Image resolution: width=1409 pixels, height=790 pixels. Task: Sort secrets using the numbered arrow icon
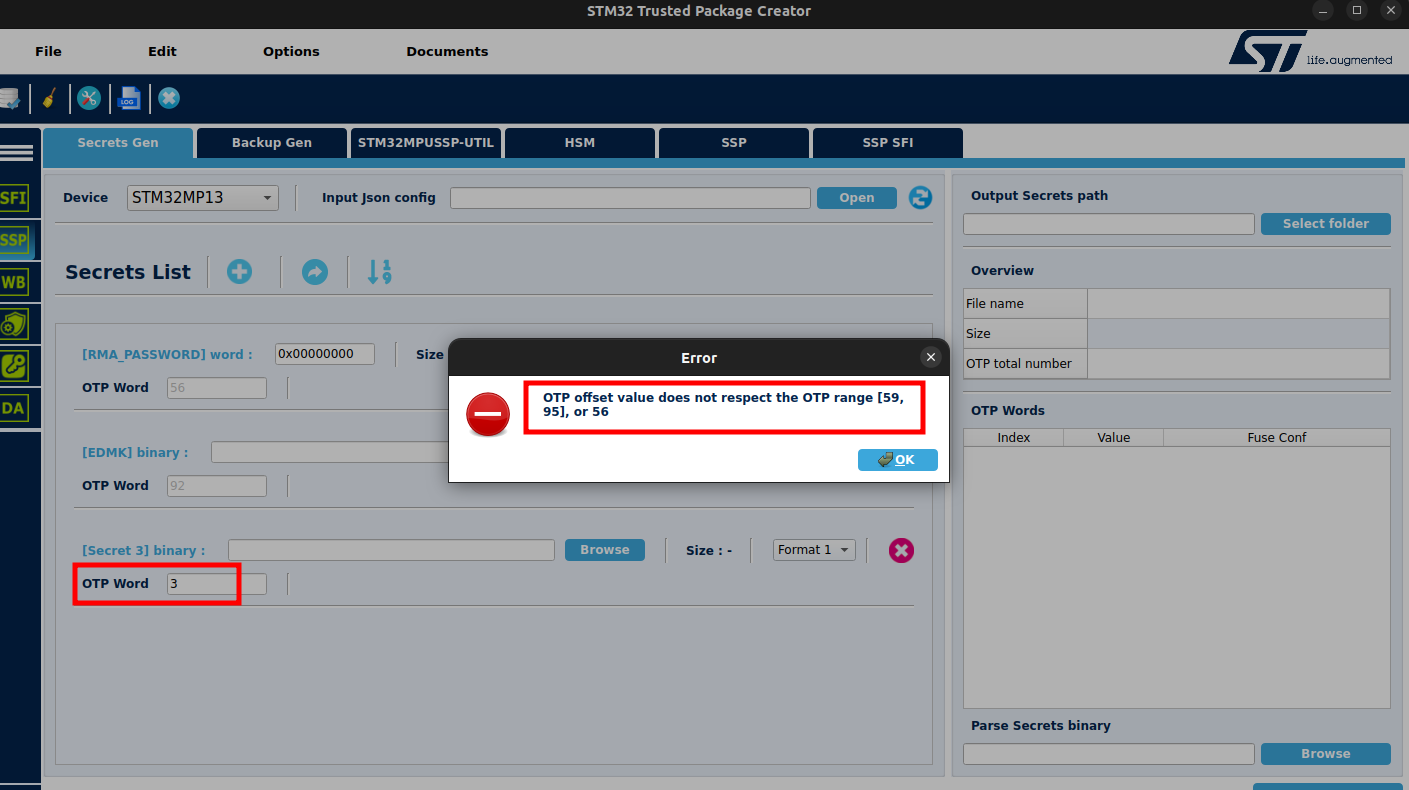(378, 271)
